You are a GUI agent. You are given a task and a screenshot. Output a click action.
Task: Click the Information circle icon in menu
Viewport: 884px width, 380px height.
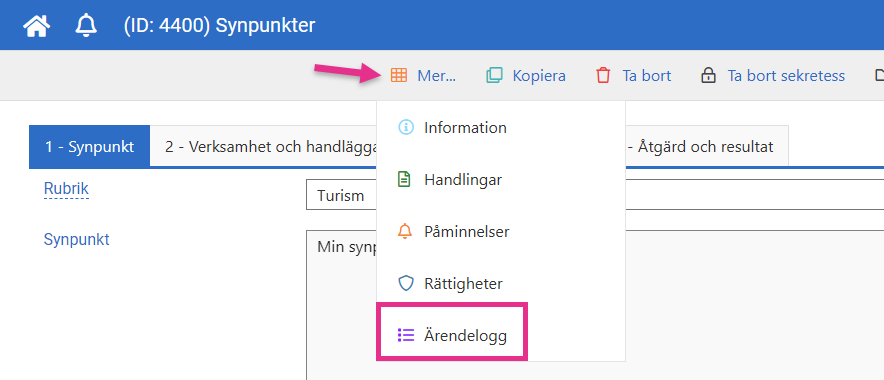tap(405, 127)
